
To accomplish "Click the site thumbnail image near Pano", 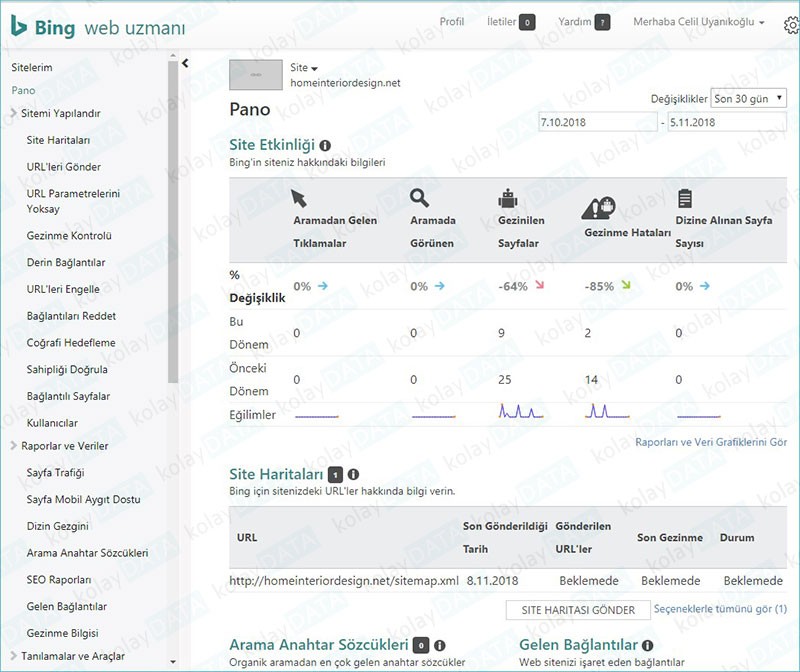I will point(255,74).
